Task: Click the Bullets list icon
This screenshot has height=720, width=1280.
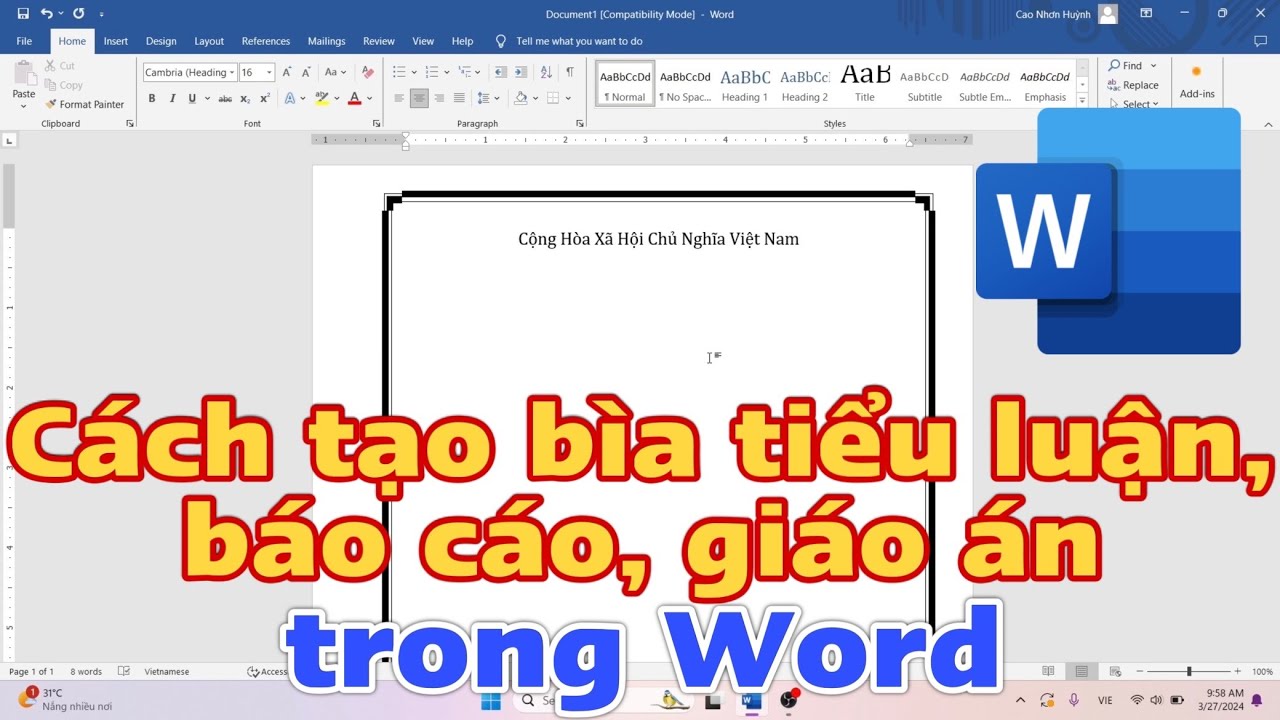Action: [x=399, y=72]
